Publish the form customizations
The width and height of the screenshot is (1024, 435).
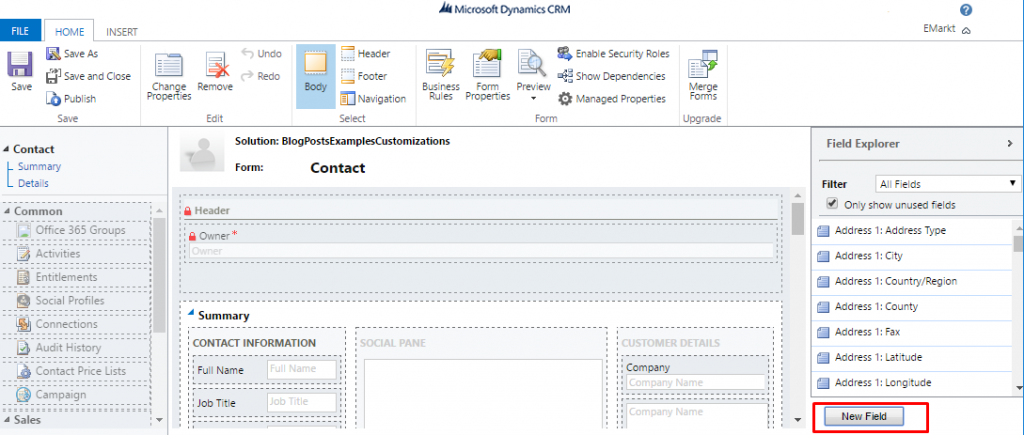[x=71, y=99]
